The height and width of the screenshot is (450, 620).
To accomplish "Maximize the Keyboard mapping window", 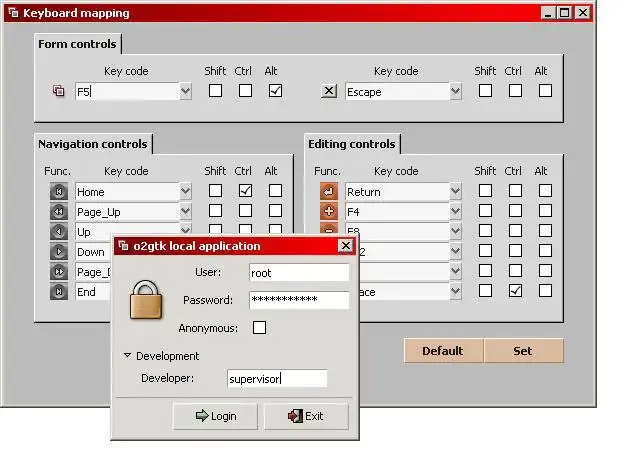I will (x=565, y=13).
